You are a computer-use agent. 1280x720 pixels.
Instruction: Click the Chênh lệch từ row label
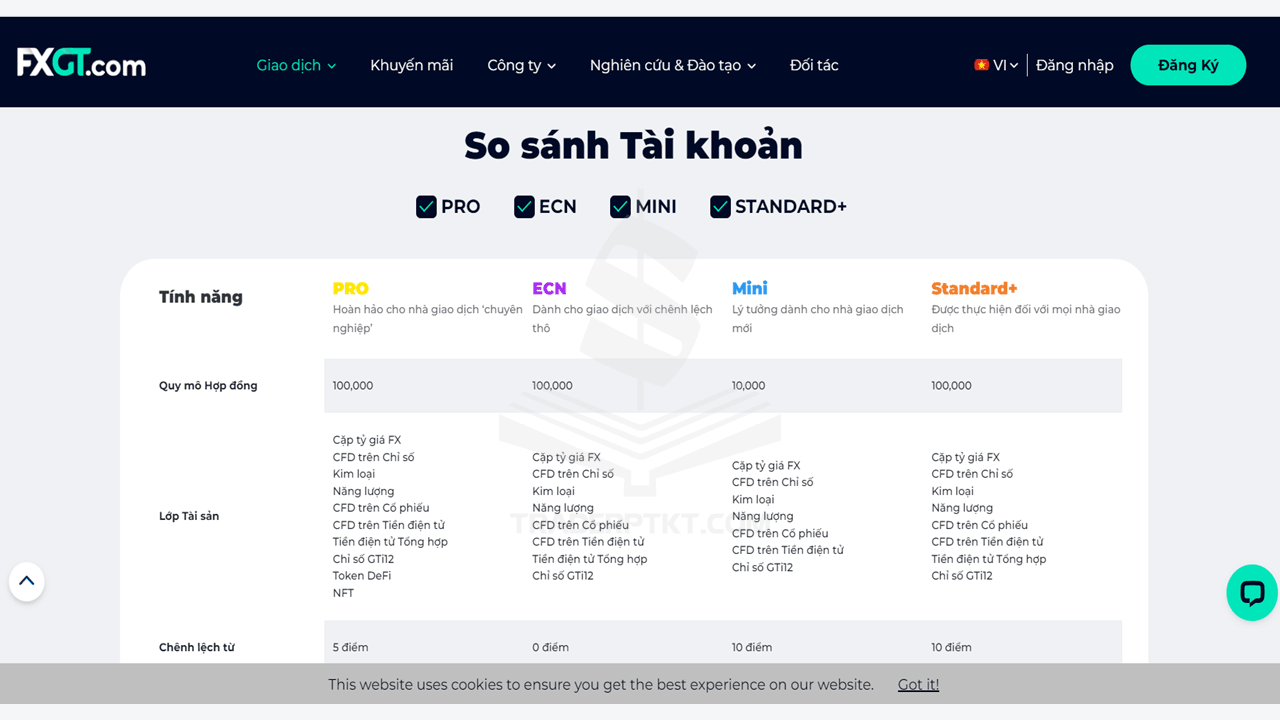(197, 648)
